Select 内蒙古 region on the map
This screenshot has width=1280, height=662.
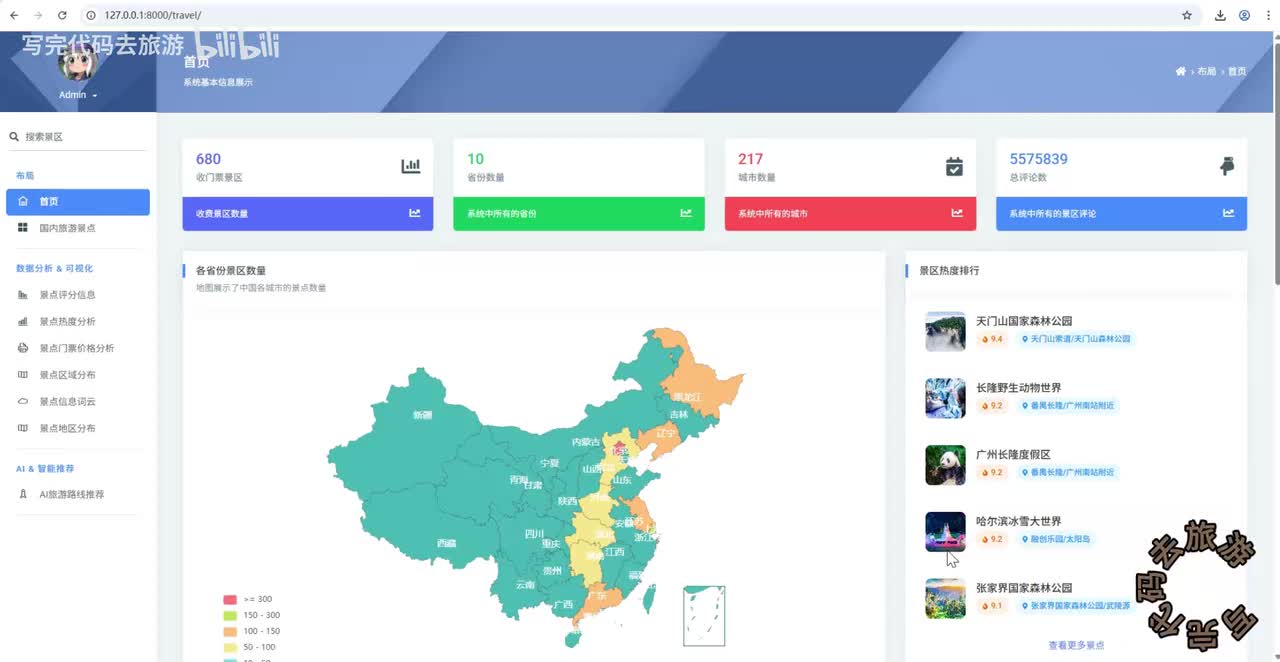586,442
